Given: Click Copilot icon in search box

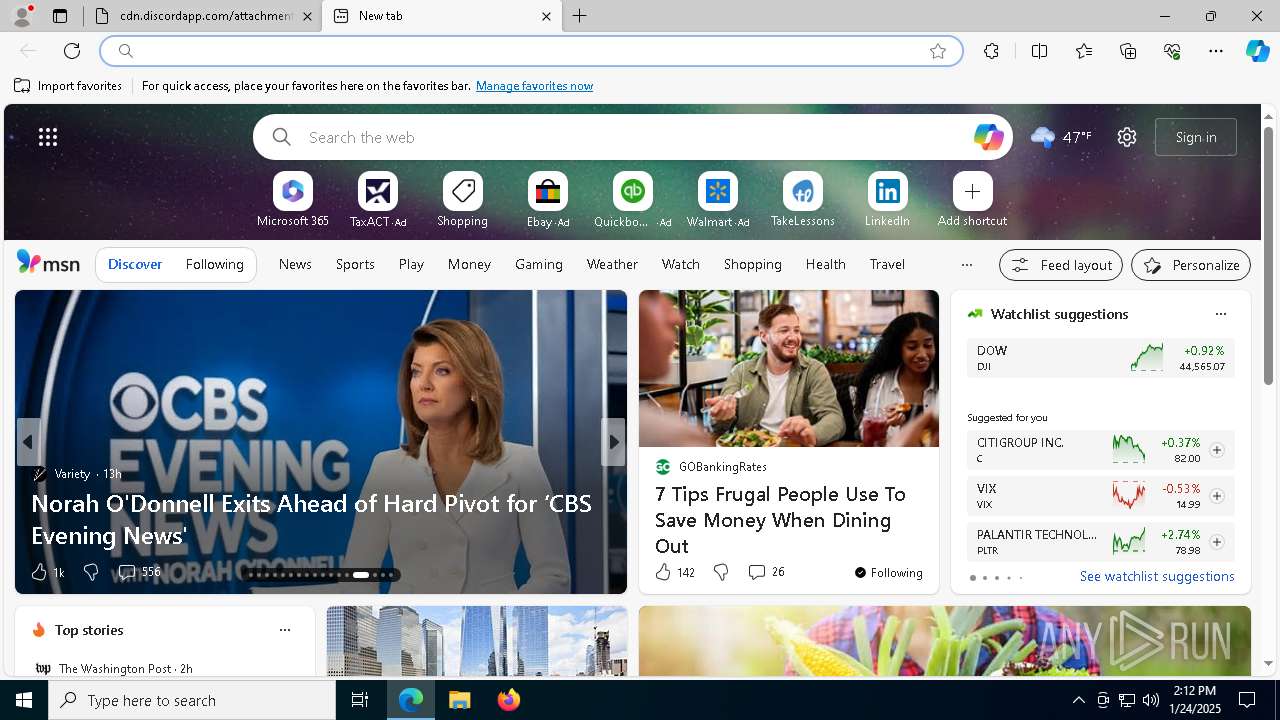Looking at the screenshot, I should pos(988,137).
